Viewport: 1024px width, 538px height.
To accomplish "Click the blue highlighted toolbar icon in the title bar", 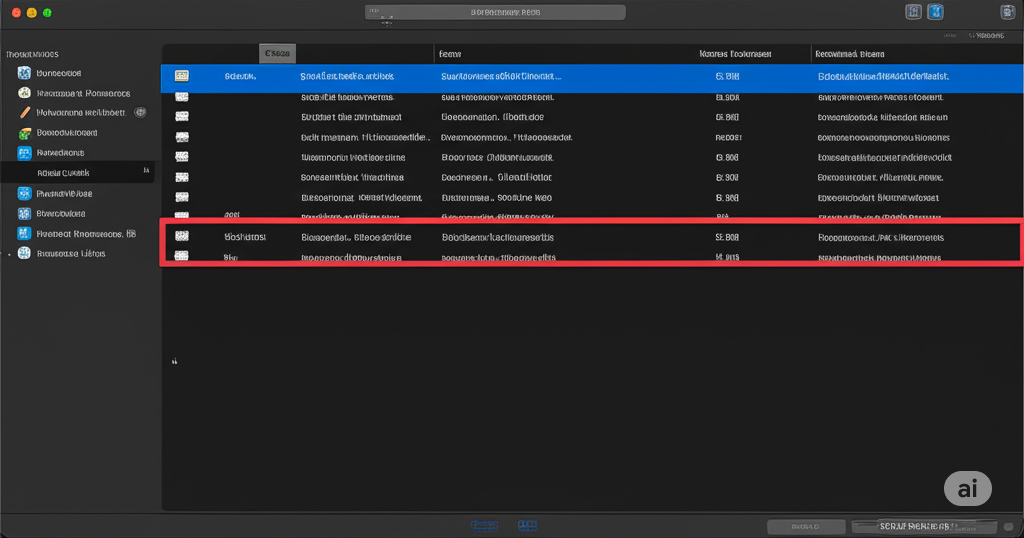I will 935,12.
